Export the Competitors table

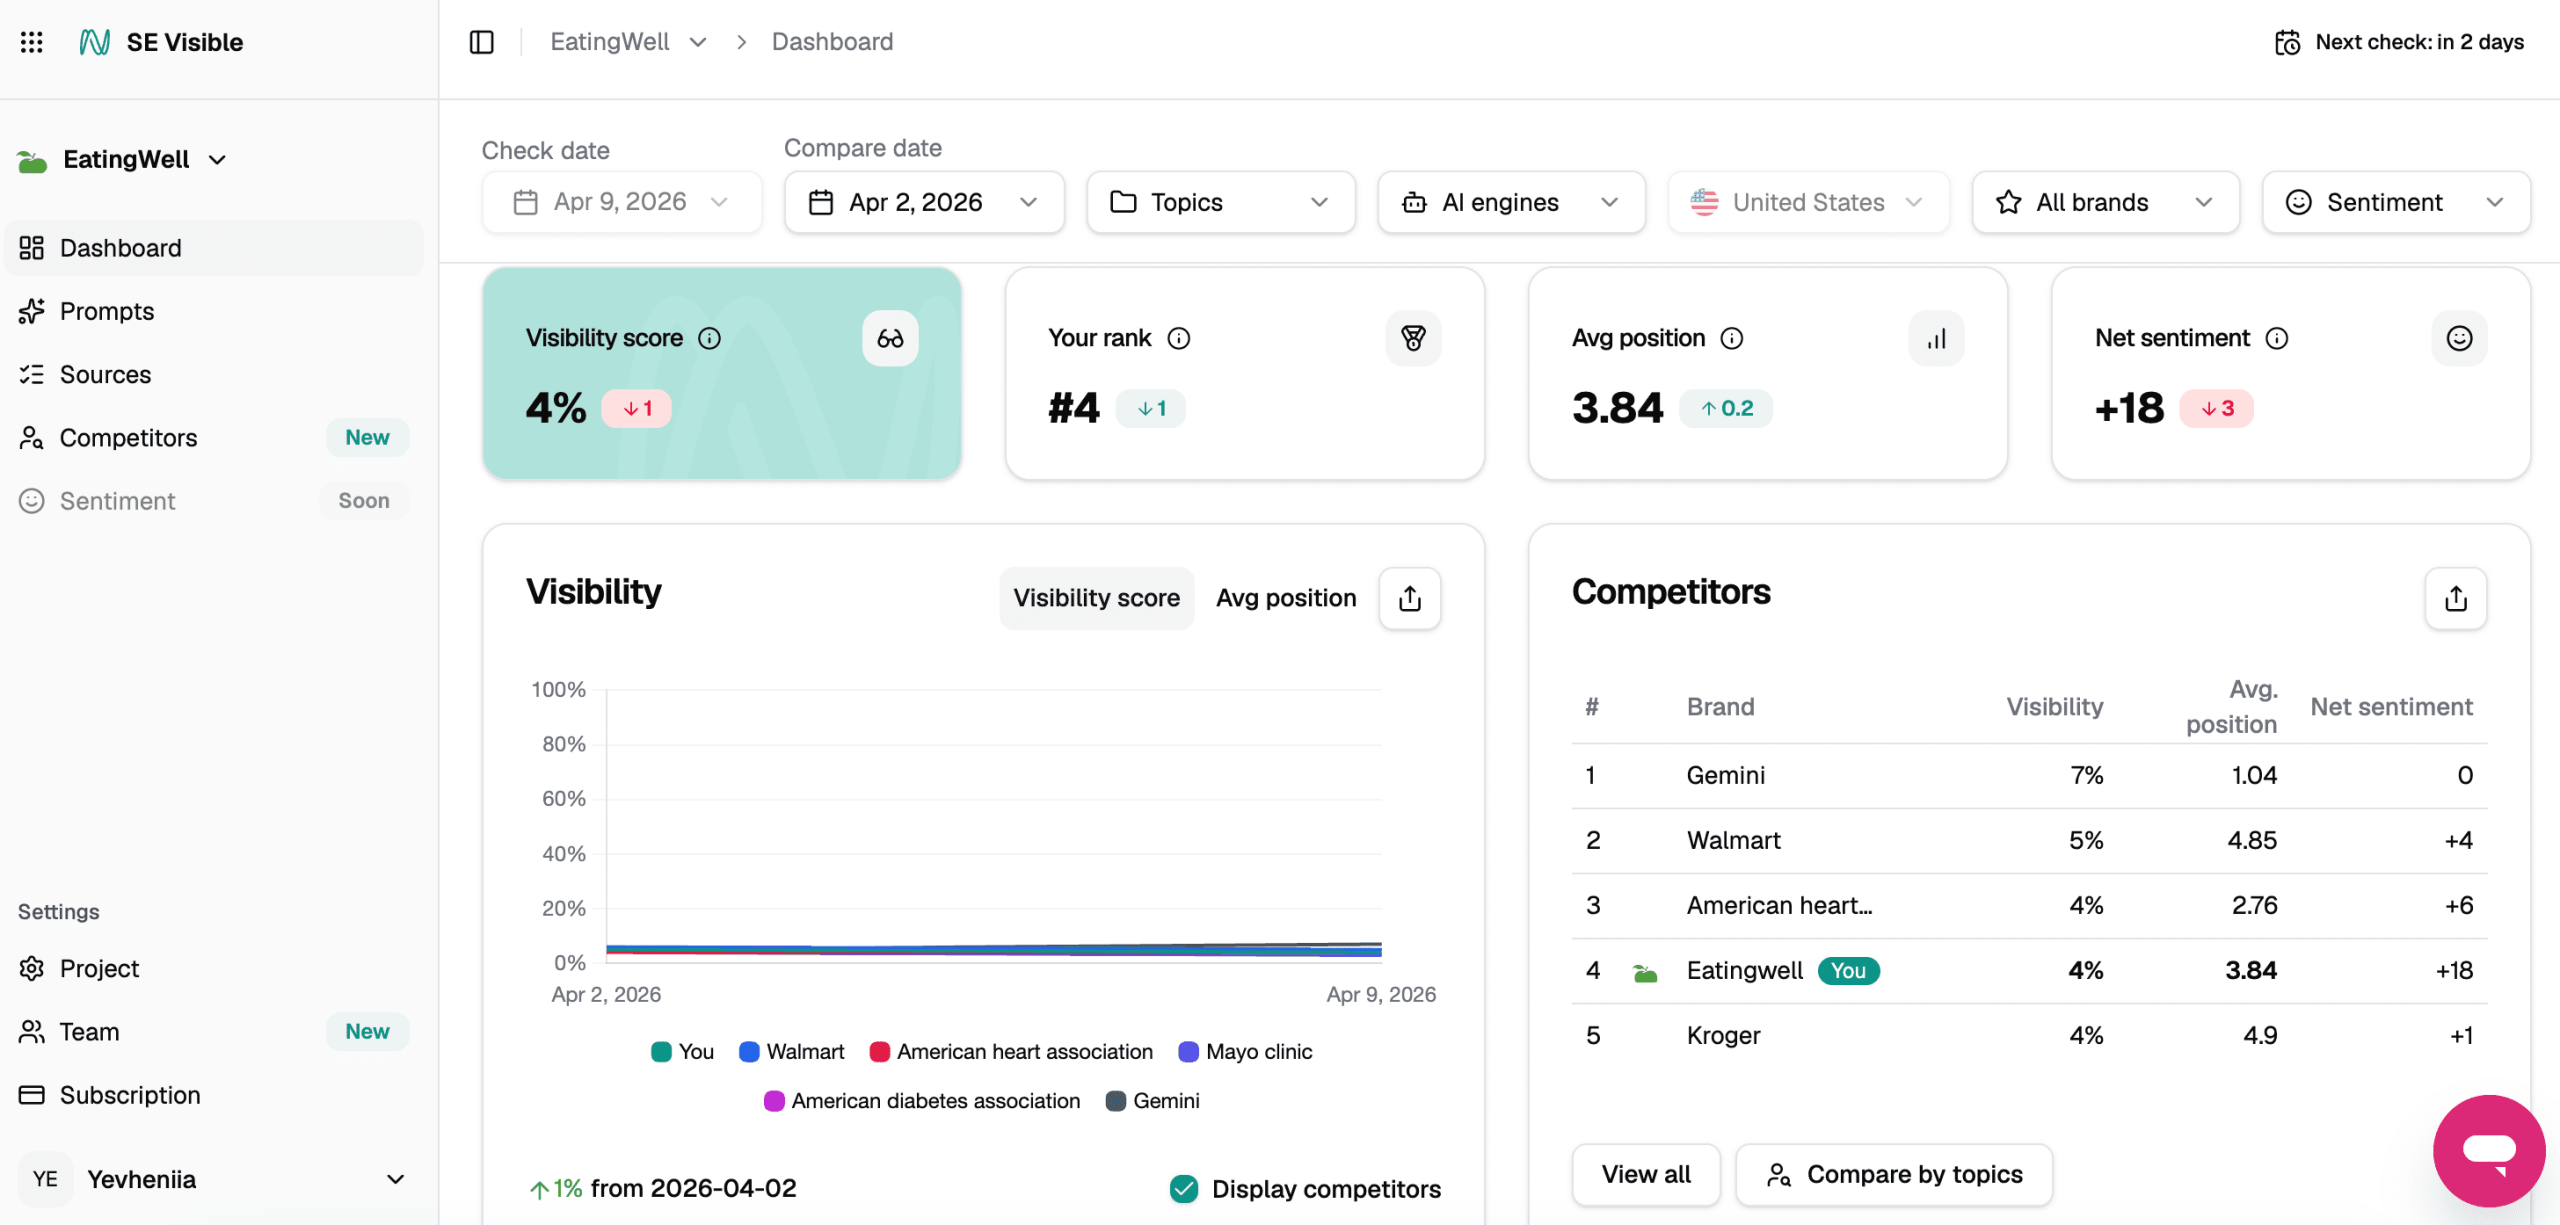point(2455,598)
